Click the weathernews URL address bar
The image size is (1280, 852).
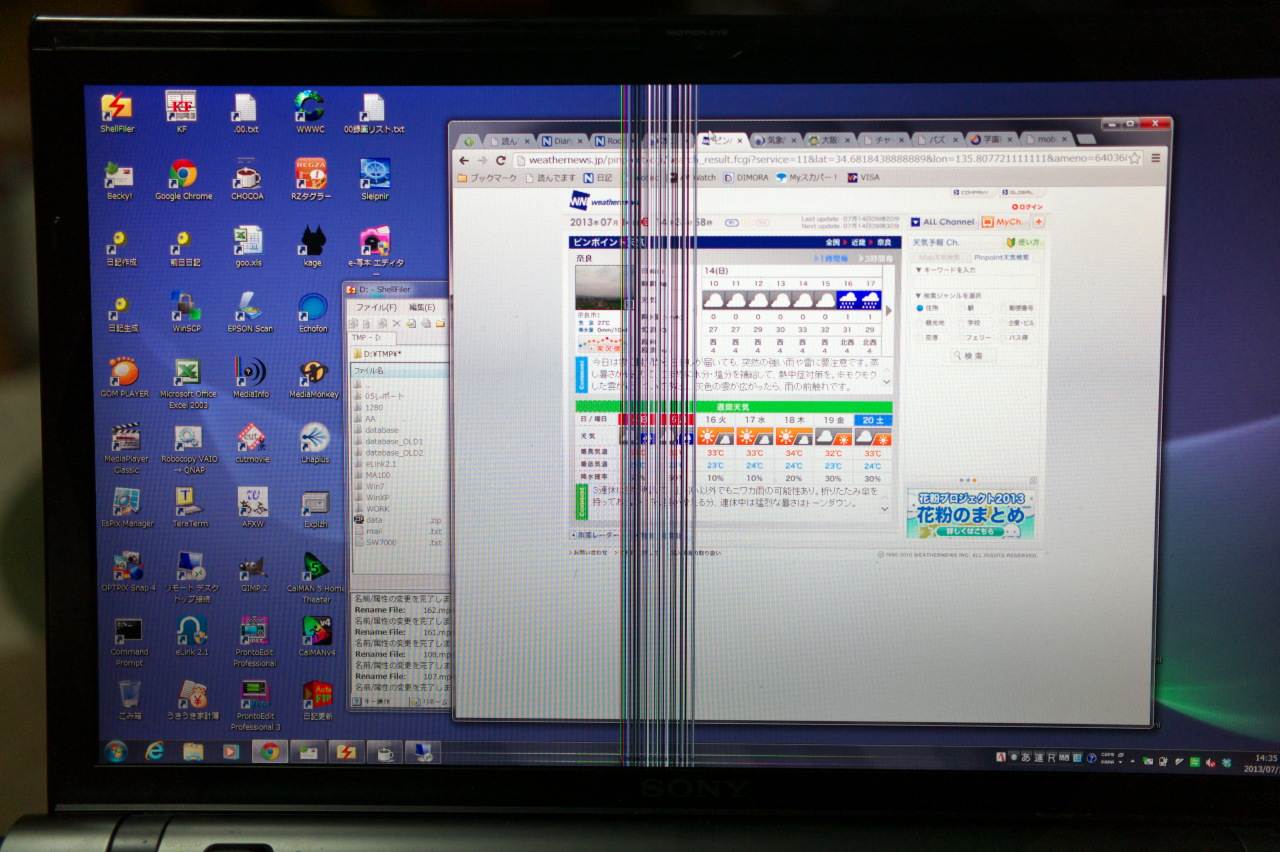tap(800, 159)
